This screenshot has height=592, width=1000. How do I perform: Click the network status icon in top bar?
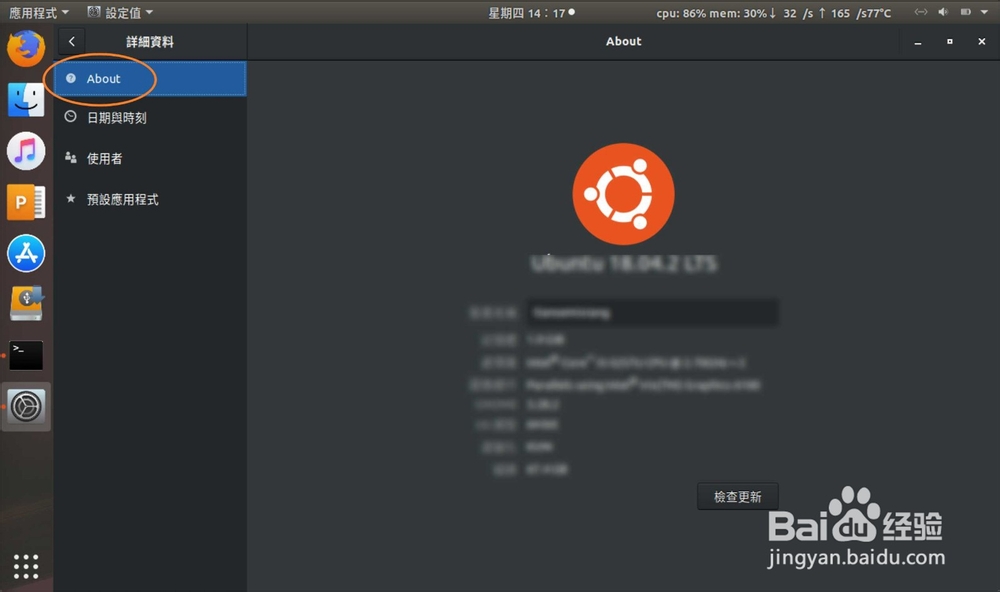click(921, 12)
